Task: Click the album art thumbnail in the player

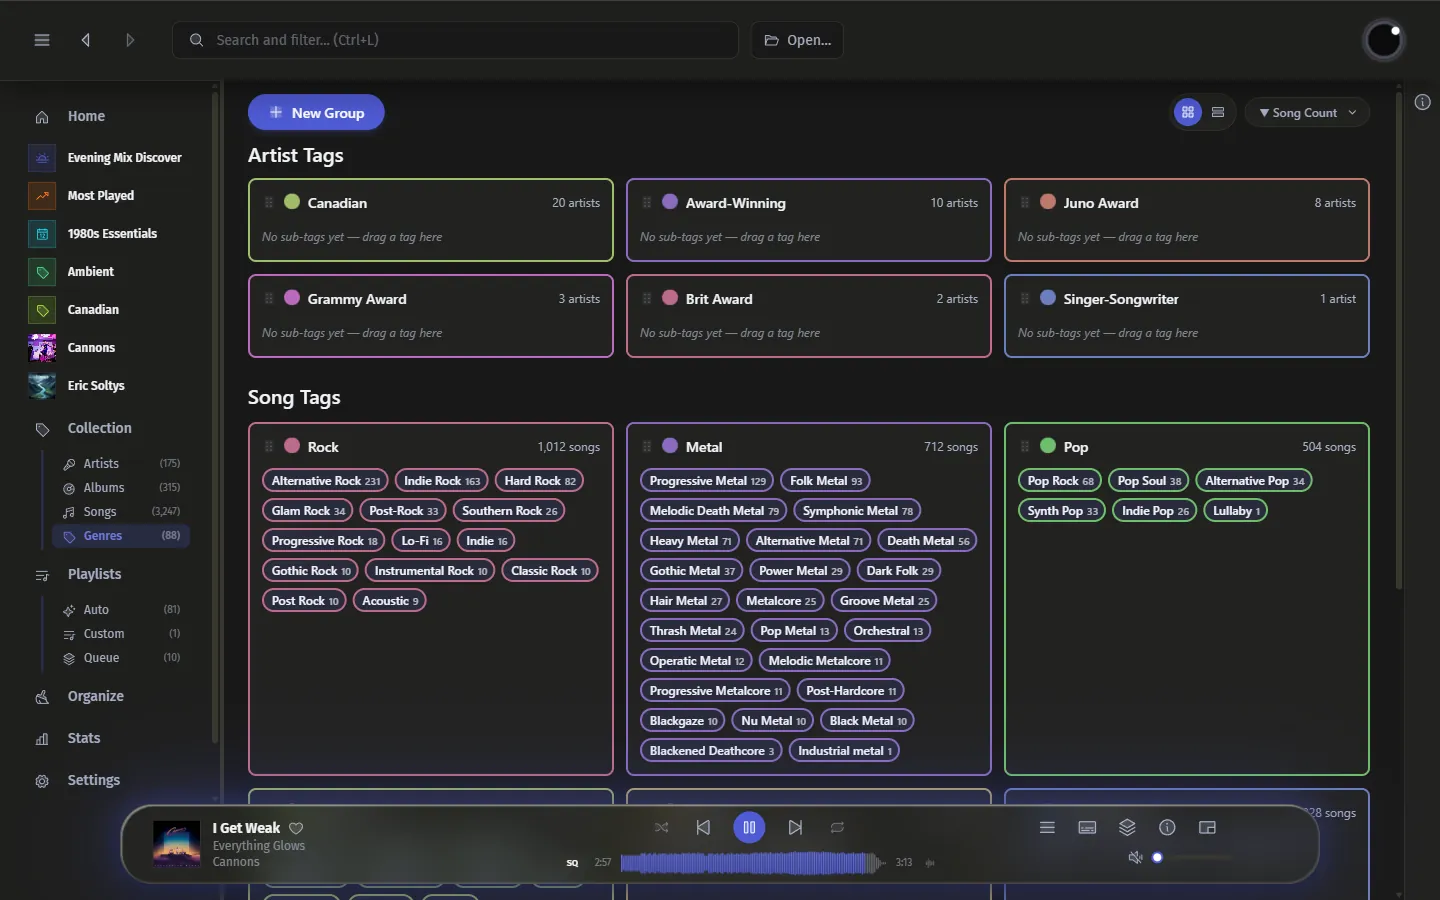Action: (x=176, y=843)
